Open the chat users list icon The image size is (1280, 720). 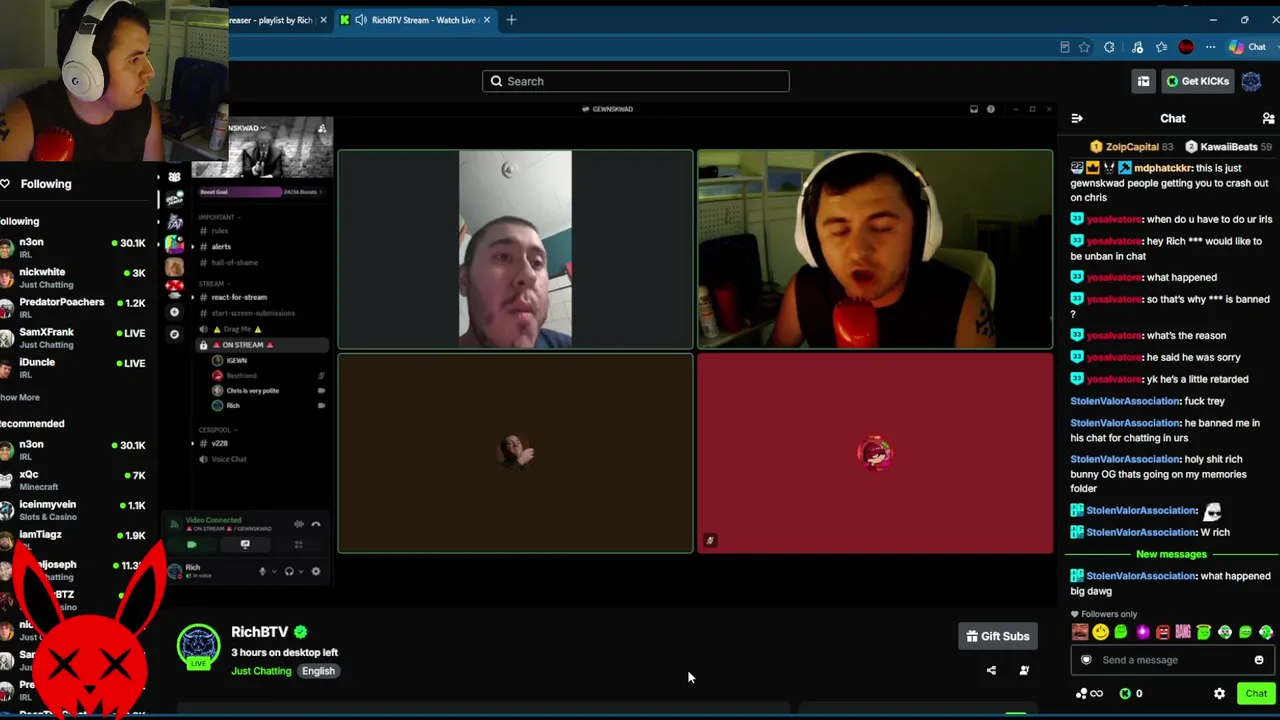tap(1268, 119)
